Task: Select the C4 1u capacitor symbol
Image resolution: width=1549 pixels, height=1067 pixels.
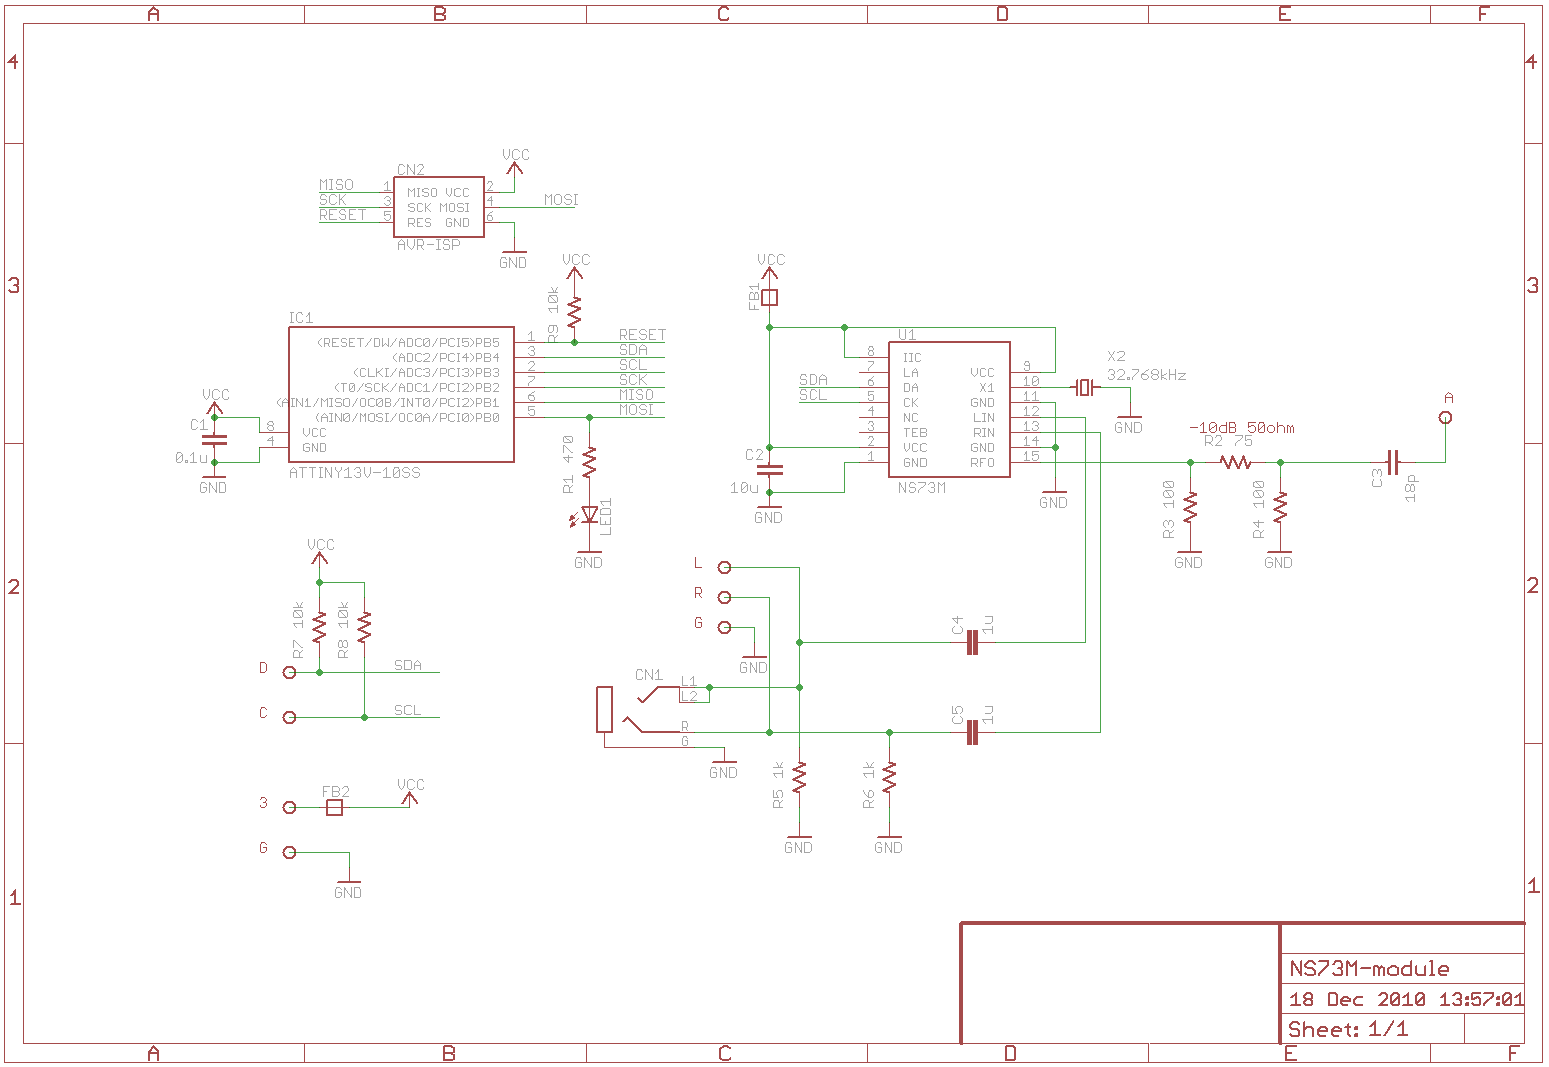Action: (x=971, y=643)
